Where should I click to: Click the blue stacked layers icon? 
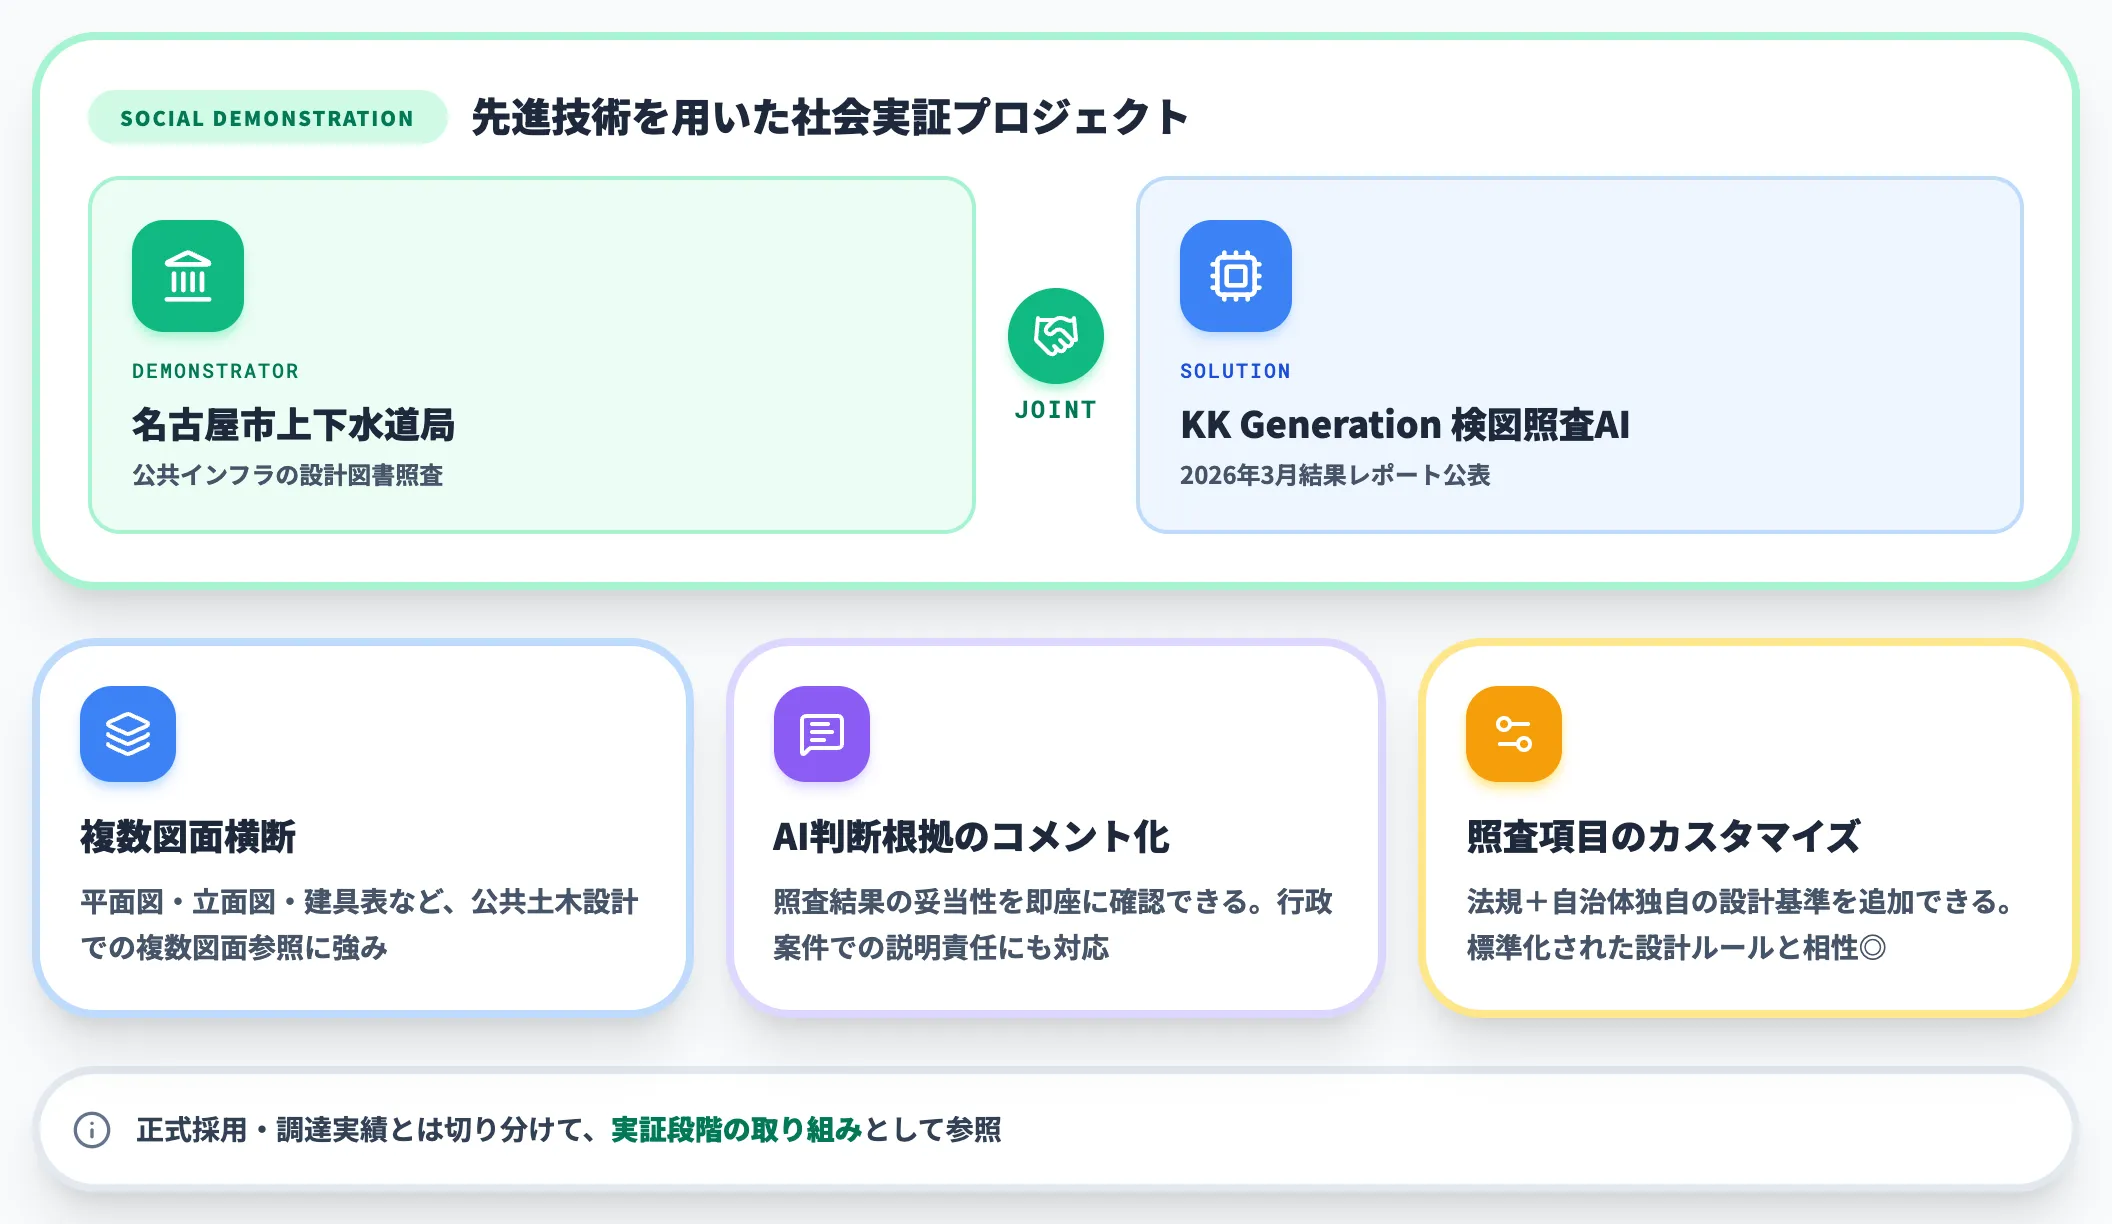128,734
